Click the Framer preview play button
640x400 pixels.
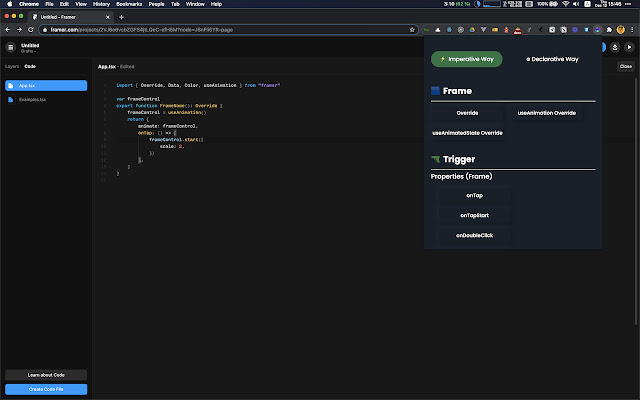[629, 47]
